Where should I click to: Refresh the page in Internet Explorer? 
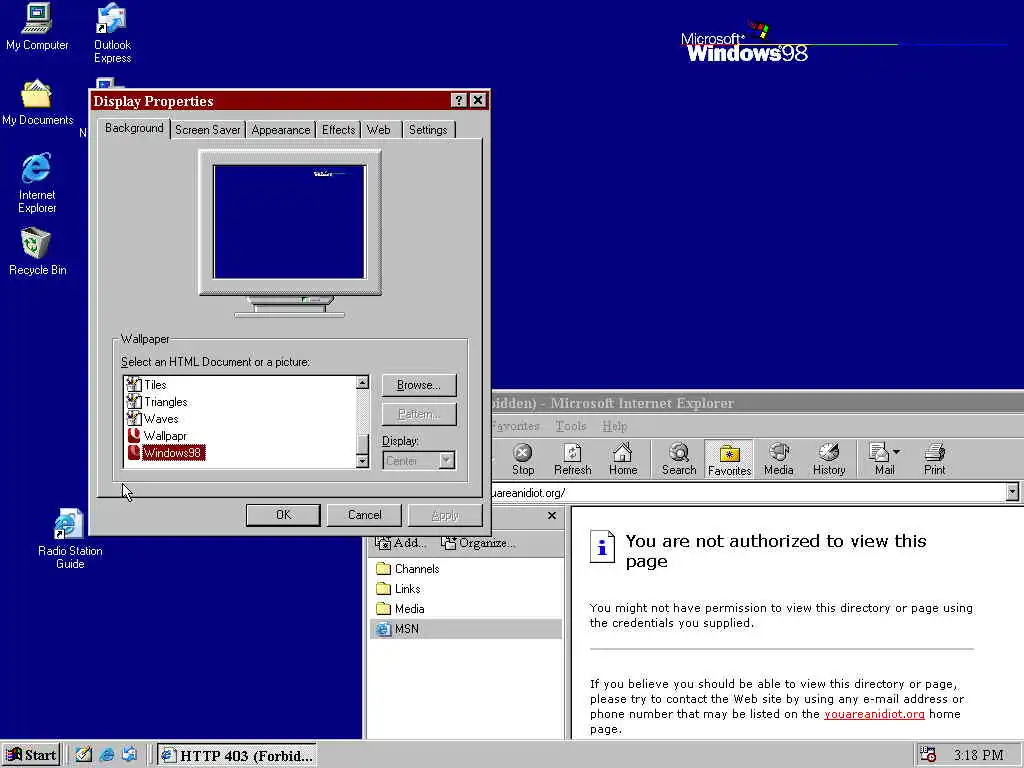coord(572,459)
